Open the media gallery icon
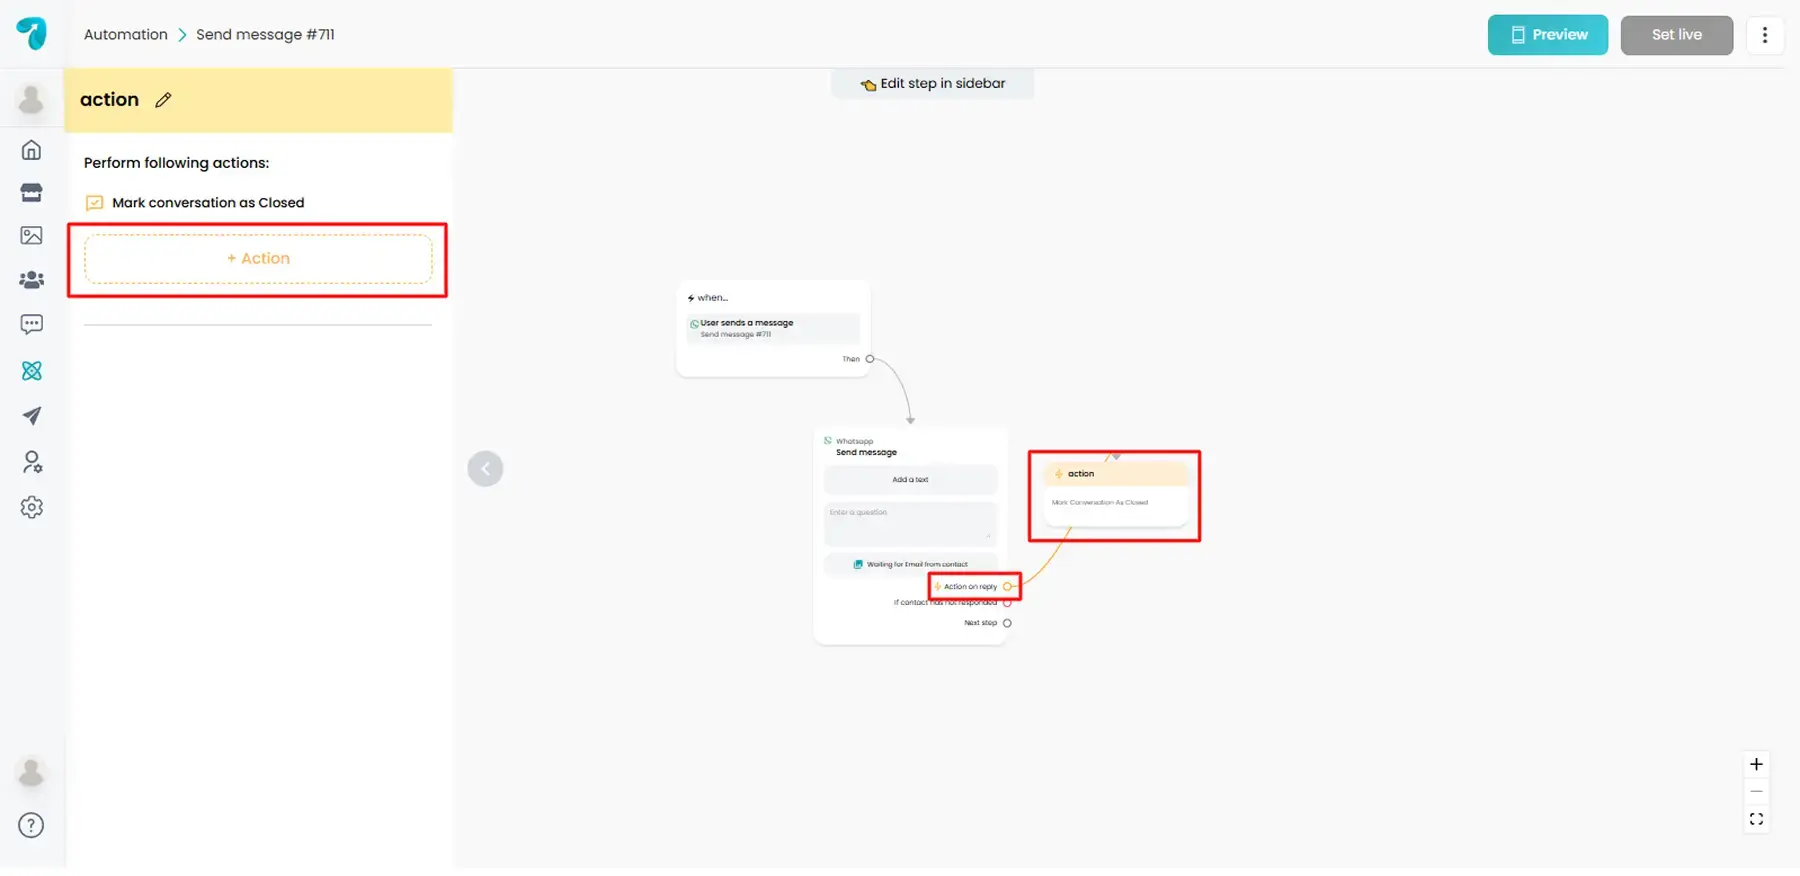The height and width of the screenshot is (876, 1800). (x=32, y=236)
